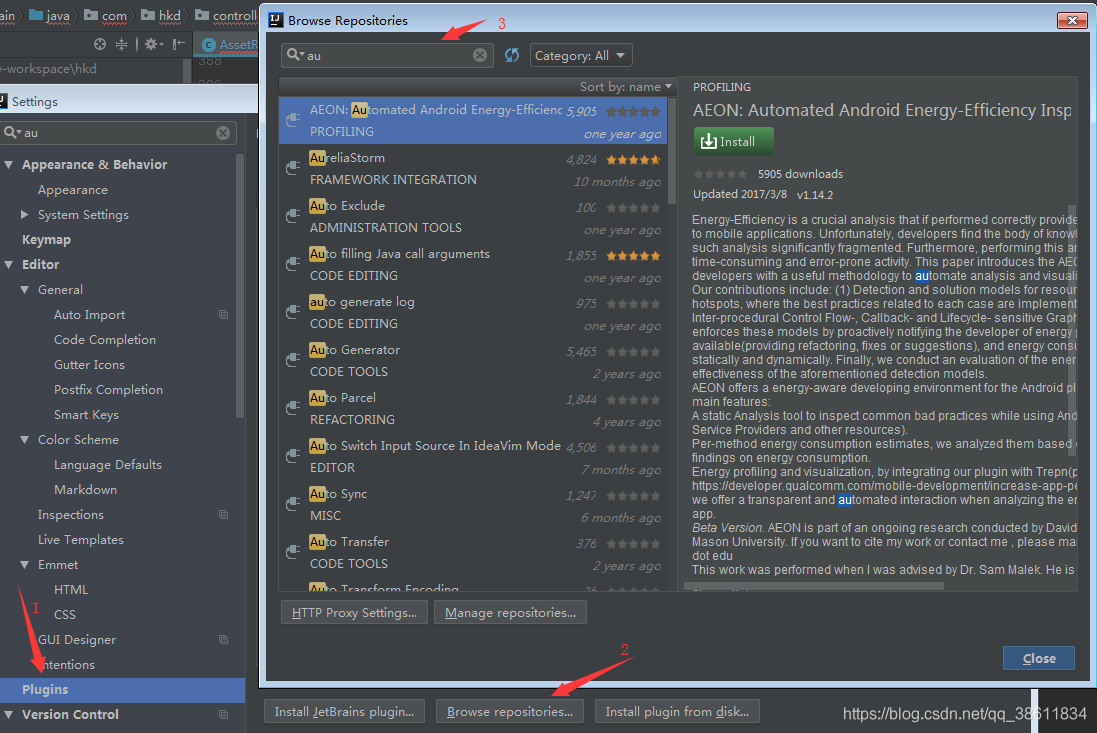Image resolution: width=1097 pixels, height=733 pixels.
Task: Click HTTP Proxy Settings button
Action: click(354, 613)
